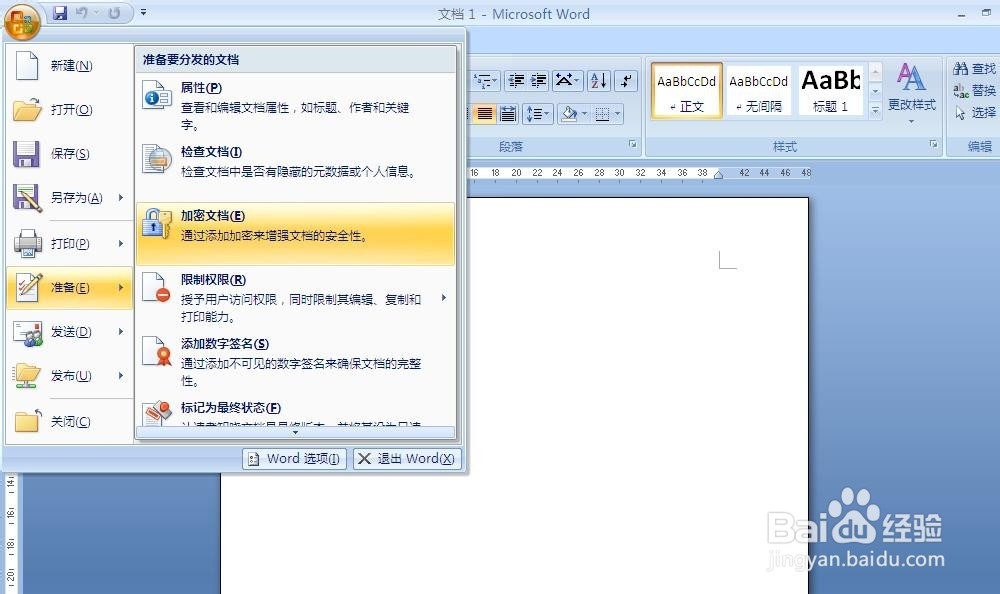The image size is (1000, 594).
Task: Apply the 正文 style
Action: click(x=687, y=91)
